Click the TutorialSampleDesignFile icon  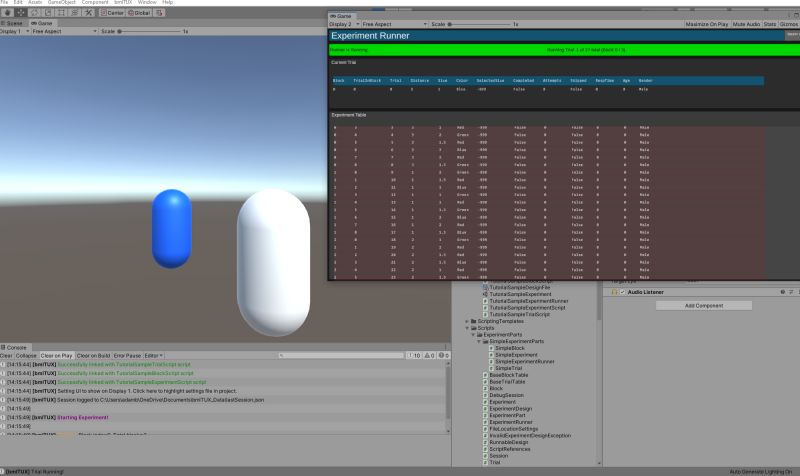(485, 288)
